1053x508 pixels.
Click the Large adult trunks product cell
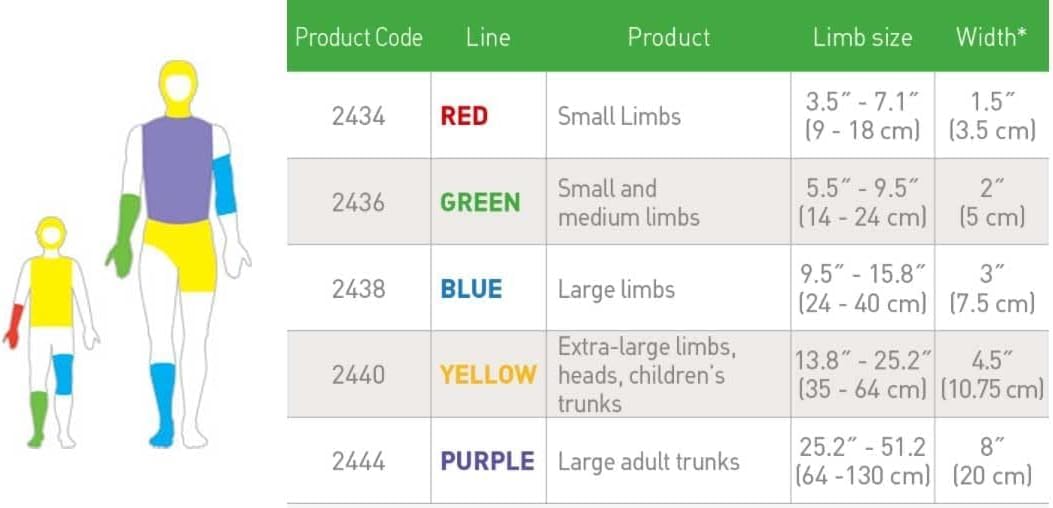click(648, 461)
